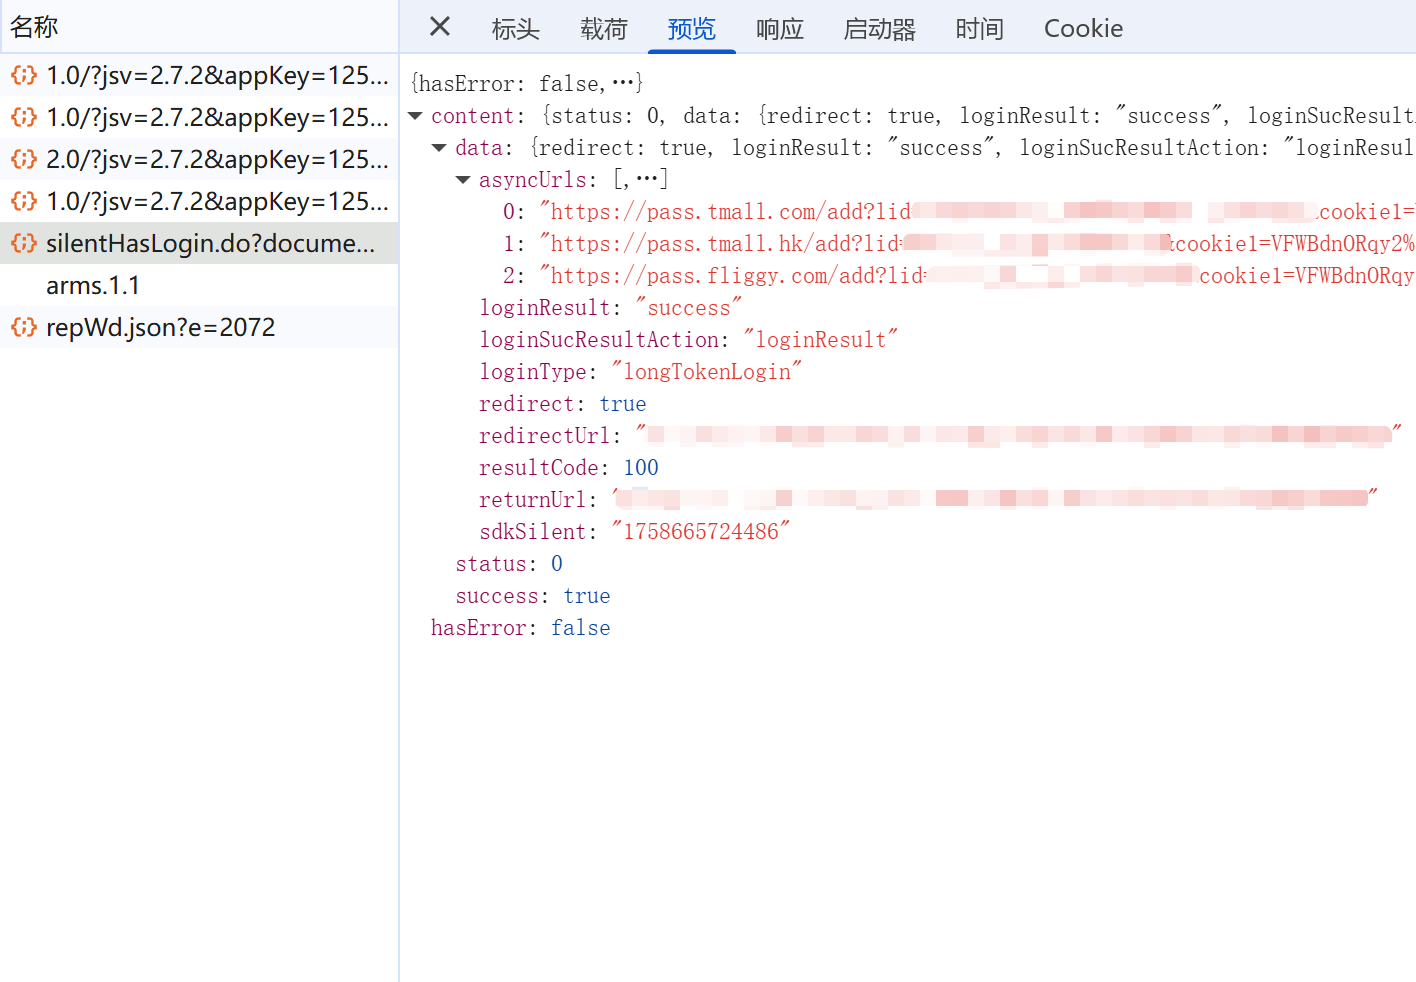
Task: Switch to the 标头 tab
Action: (x=515, y=29)
